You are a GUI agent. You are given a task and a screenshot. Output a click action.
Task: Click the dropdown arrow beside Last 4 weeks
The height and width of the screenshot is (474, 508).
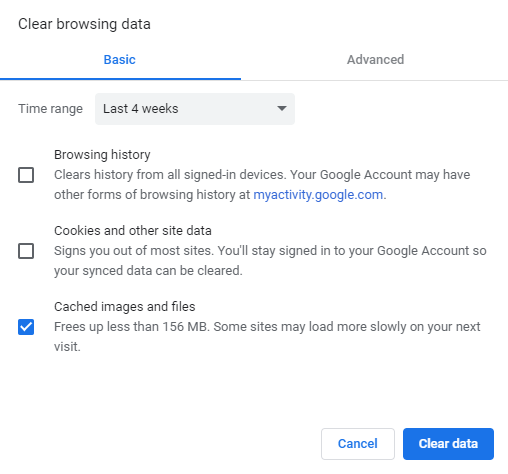282,108
